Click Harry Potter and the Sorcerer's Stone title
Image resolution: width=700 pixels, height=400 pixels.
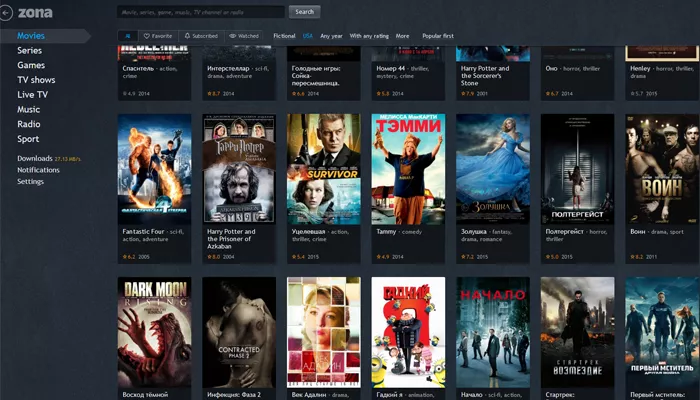pyautogui.click(x=485, y=76)
